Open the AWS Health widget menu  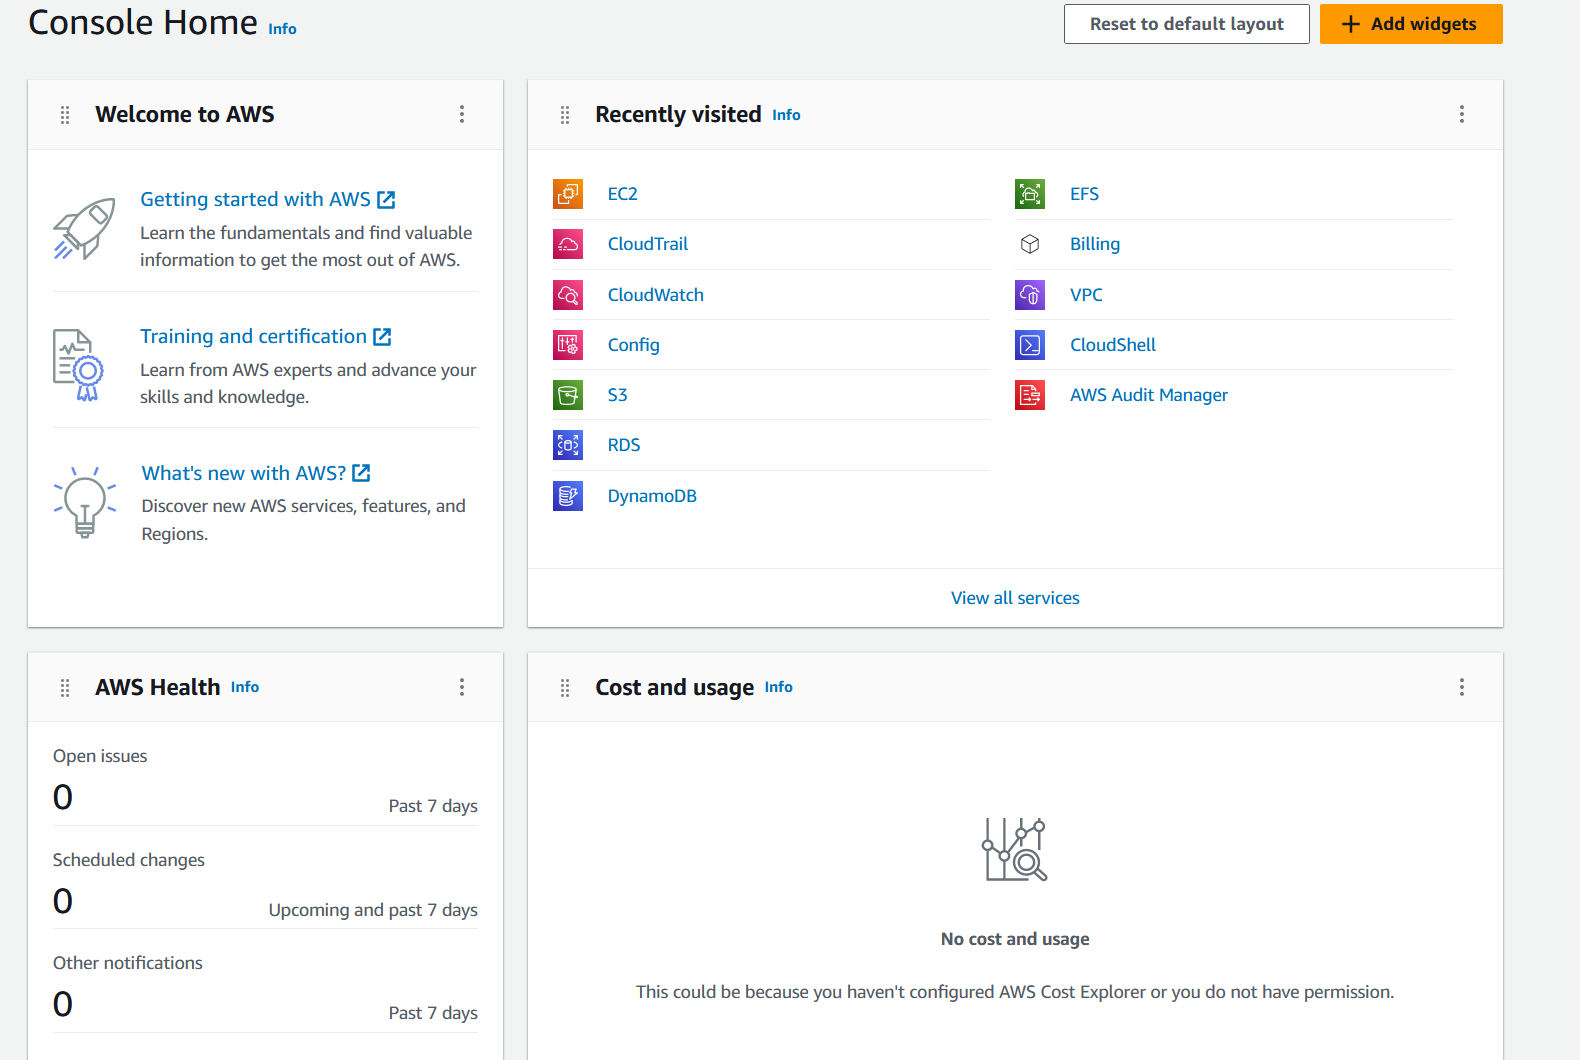click(462, 687)
